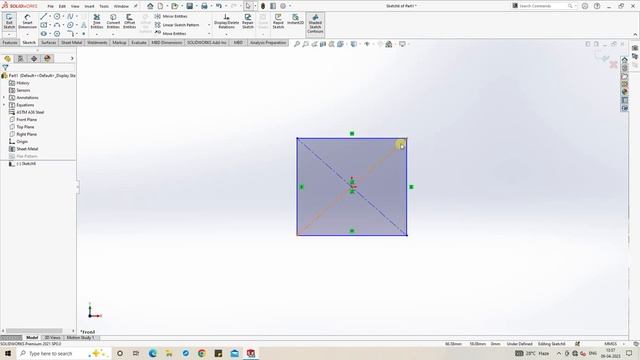Image resolution: width=640 pixels, height=360 pixels.
Task: Open the FeatureManager design tree tab
Action: [7, 59]
